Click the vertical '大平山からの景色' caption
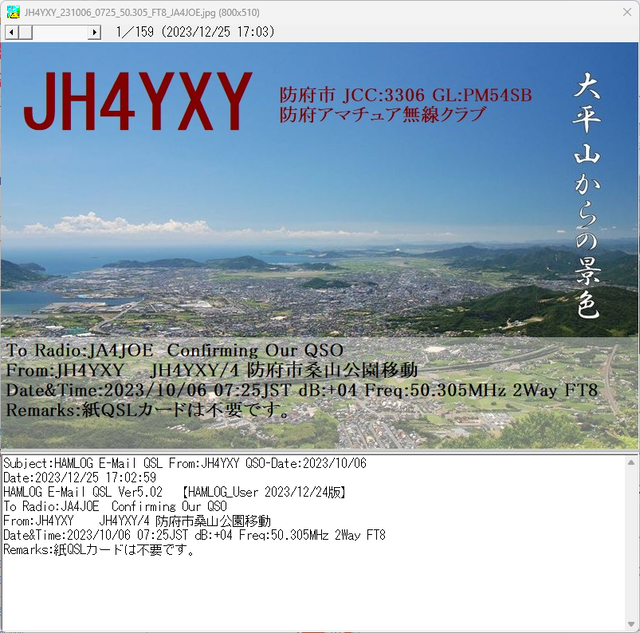Viewport: 640px width, 633px height. click(x=587, y=195)
